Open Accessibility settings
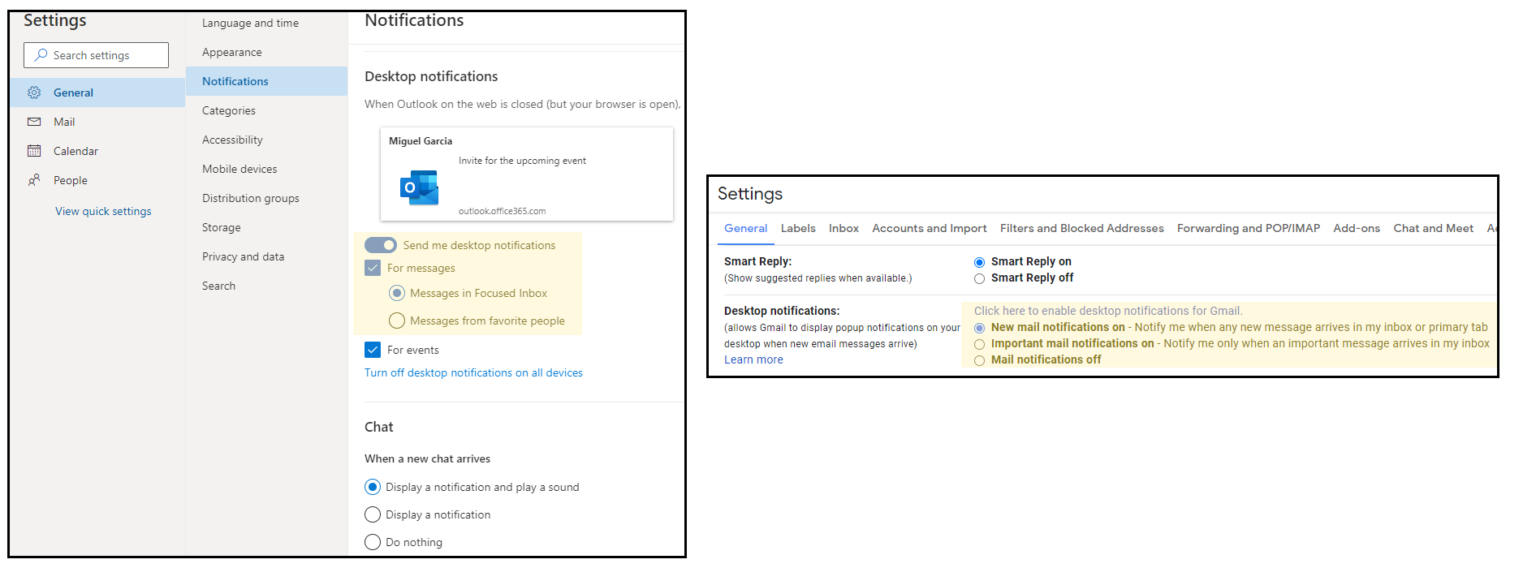Image resolution: width=1536 pixels, height=568 pixels. (x=232, y=140)
